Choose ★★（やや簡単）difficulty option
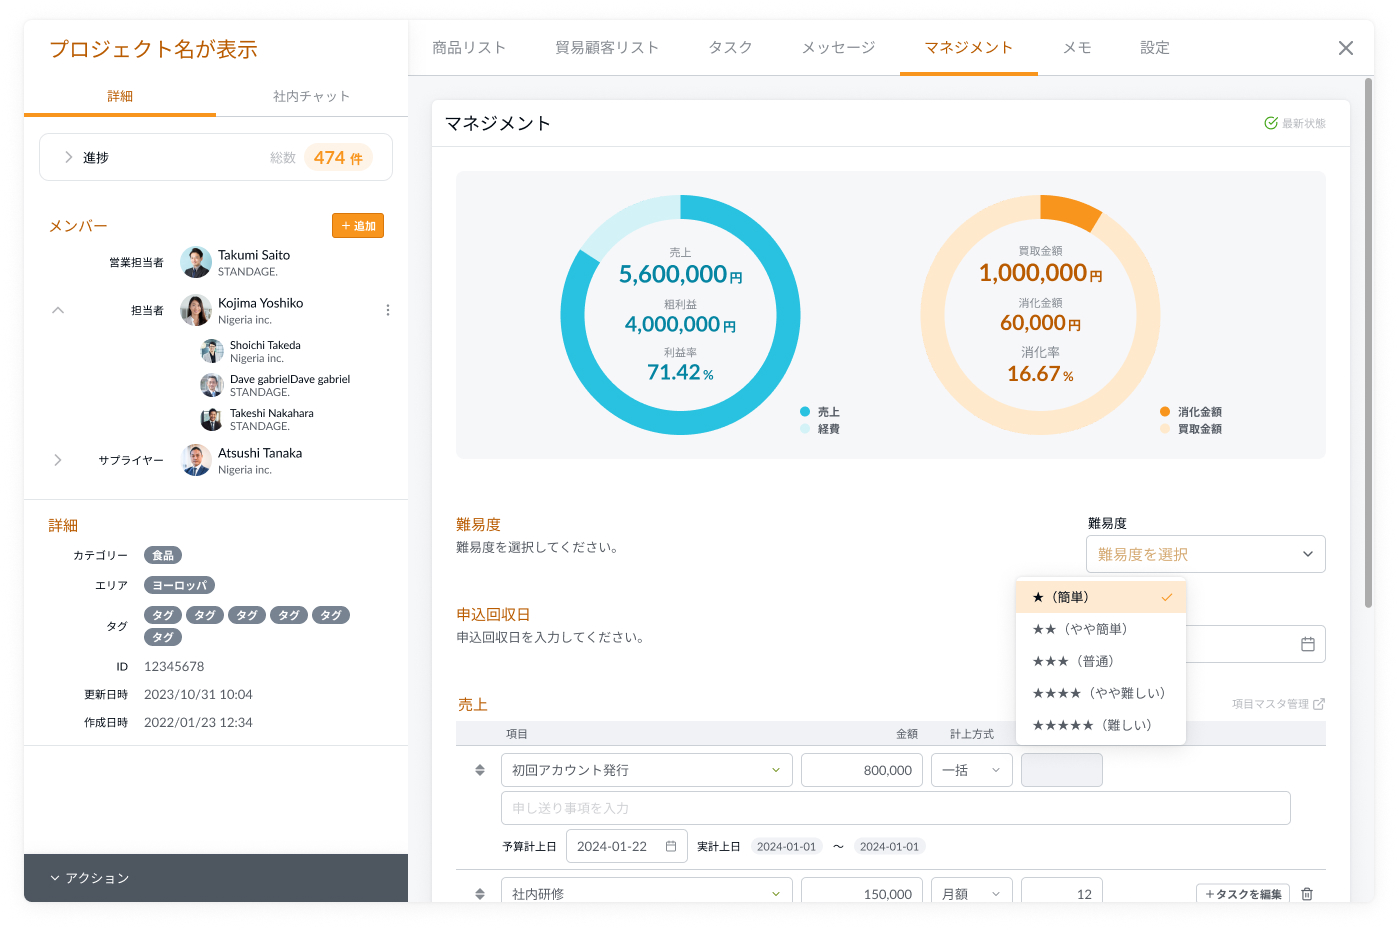Screen dimensions: 1398x930 point(1101,629)
